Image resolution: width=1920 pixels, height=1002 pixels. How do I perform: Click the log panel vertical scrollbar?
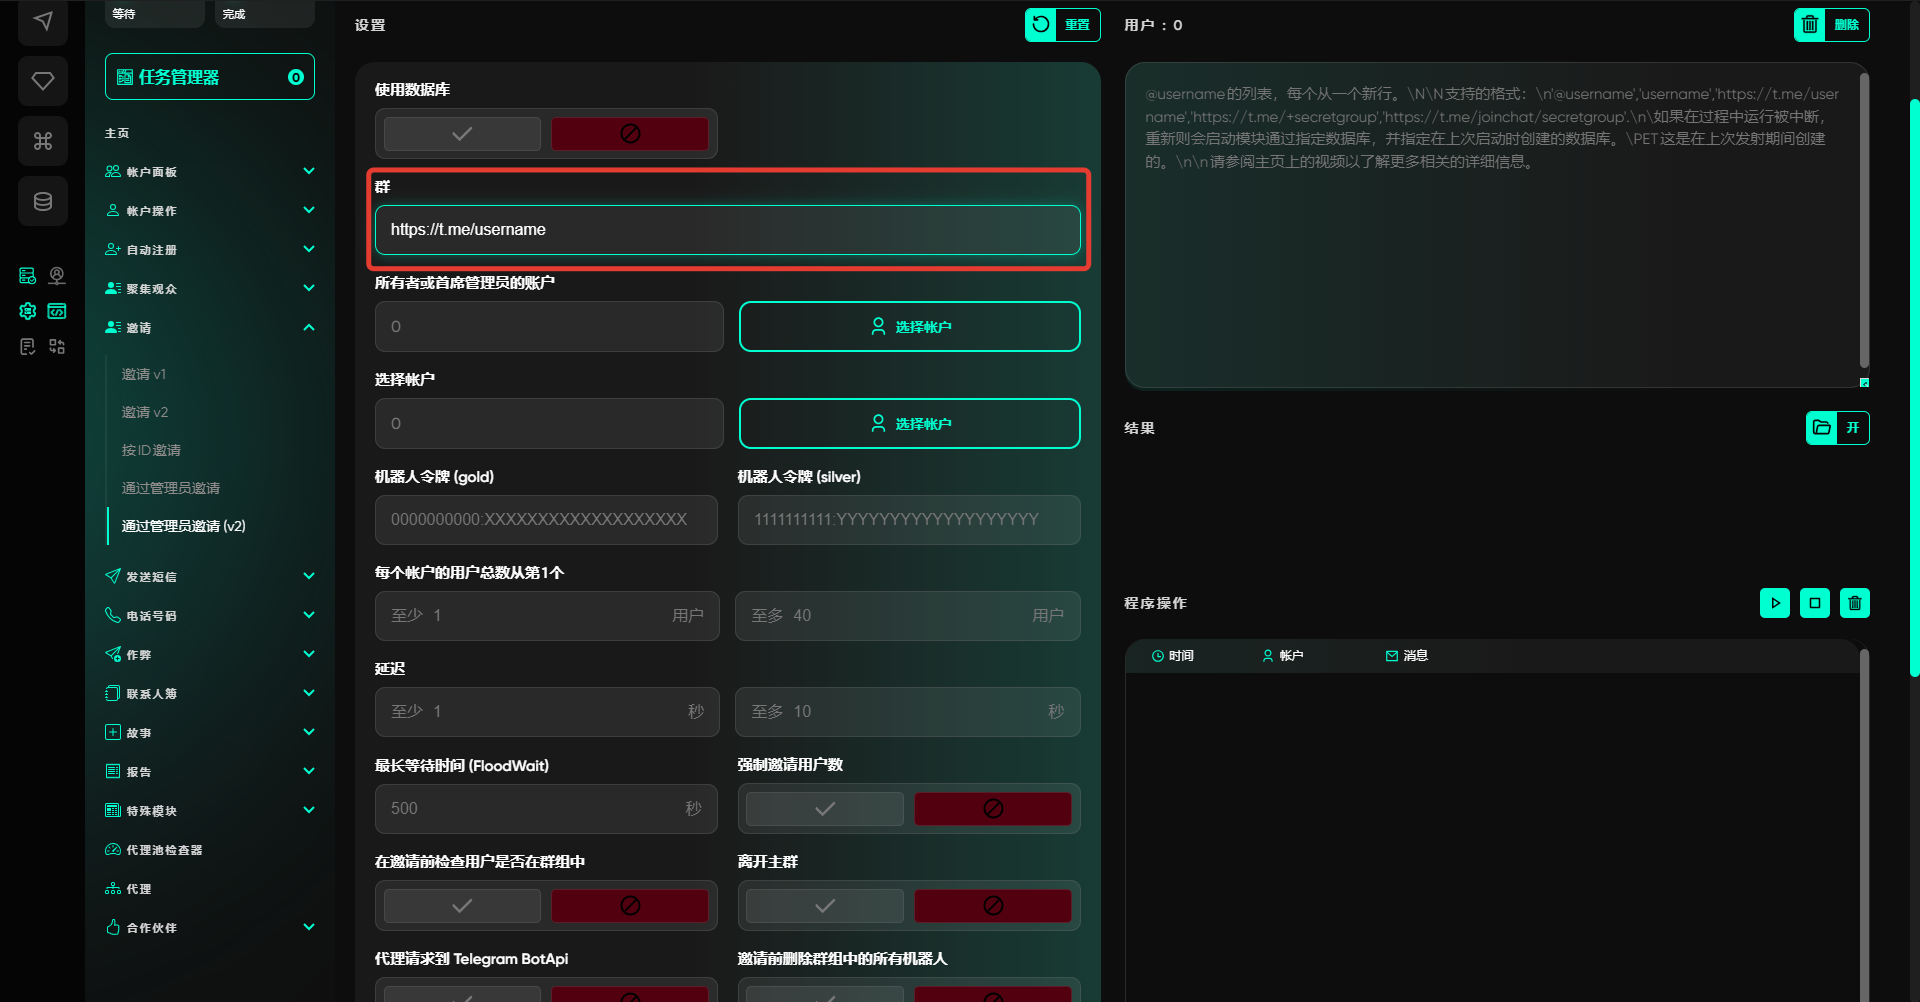point(1863,820)
